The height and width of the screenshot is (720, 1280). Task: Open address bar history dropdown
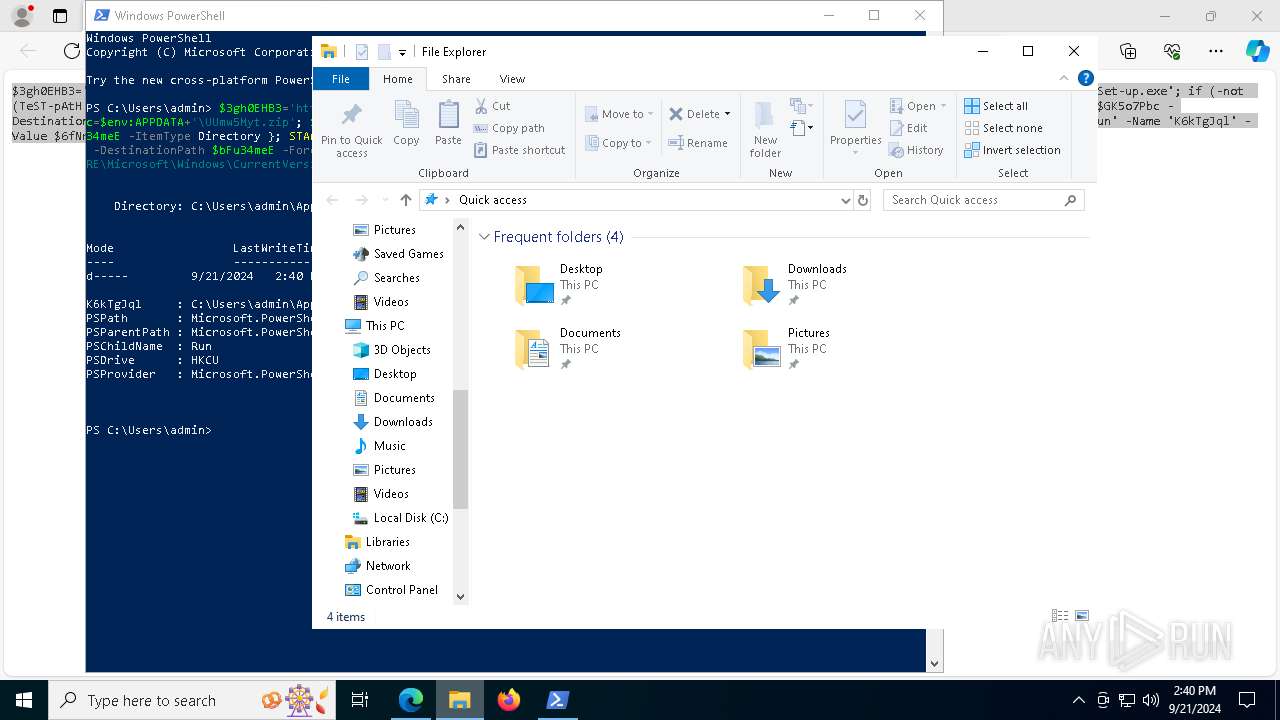845,200
